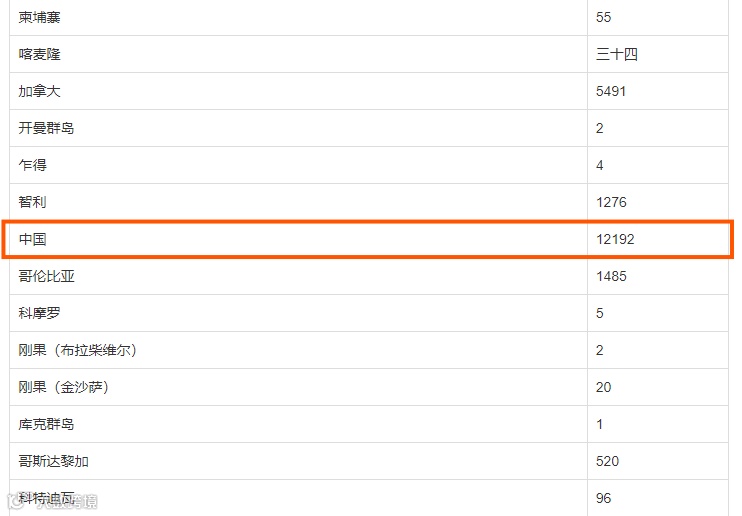This screenshot has width=742, height=516.
Task: Click the 哥斯达黎加 row label
Action: coord(53,461)
